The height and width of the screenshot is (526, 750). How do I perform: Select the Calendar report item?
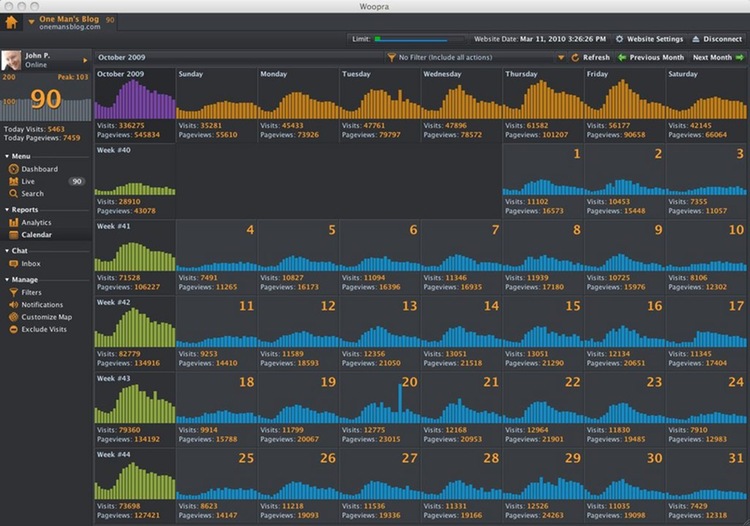[x=36, y=235]
